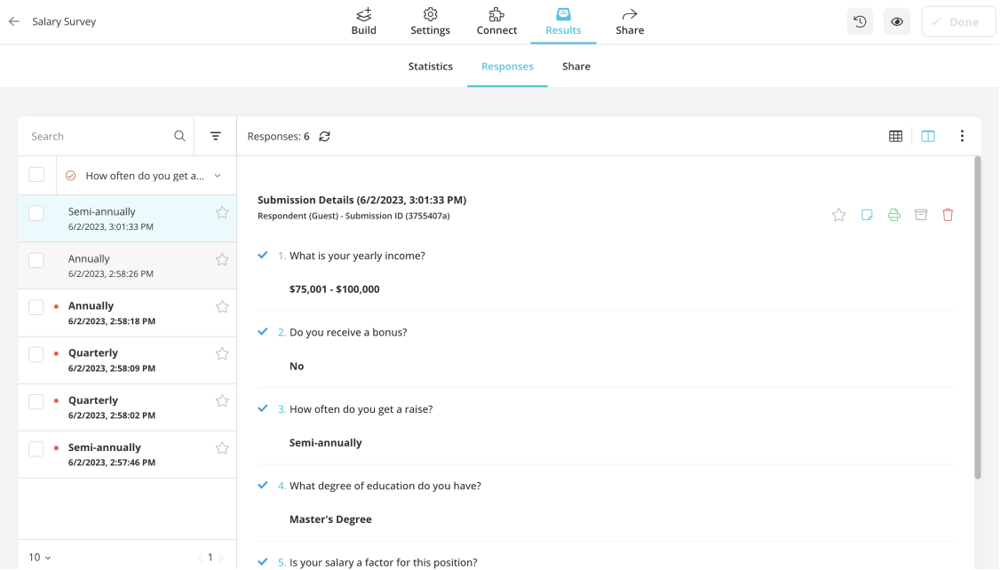
Task: Add a note with sticky note icon
Action: point(867,215)
